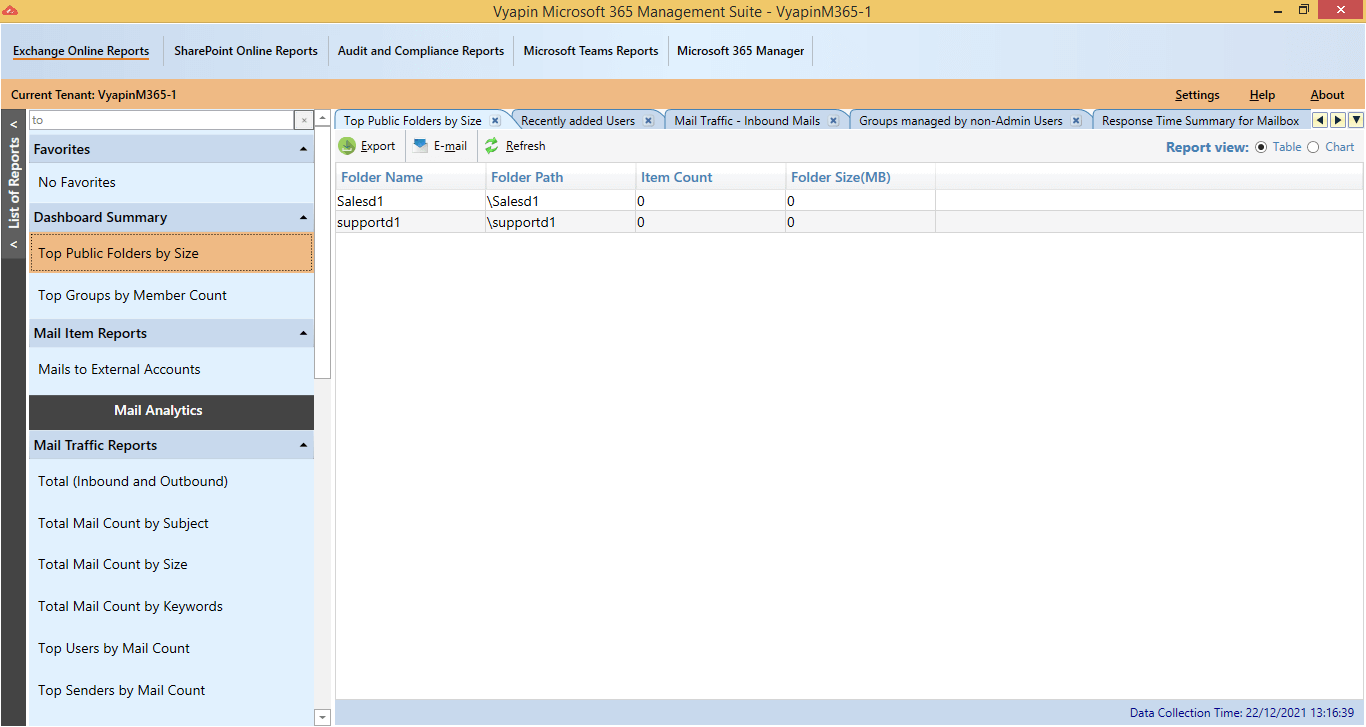This screenshot has width=1366, height=727.
Task: Open Audit and Compliance Reports module
Action: click(x=421, y=51)
